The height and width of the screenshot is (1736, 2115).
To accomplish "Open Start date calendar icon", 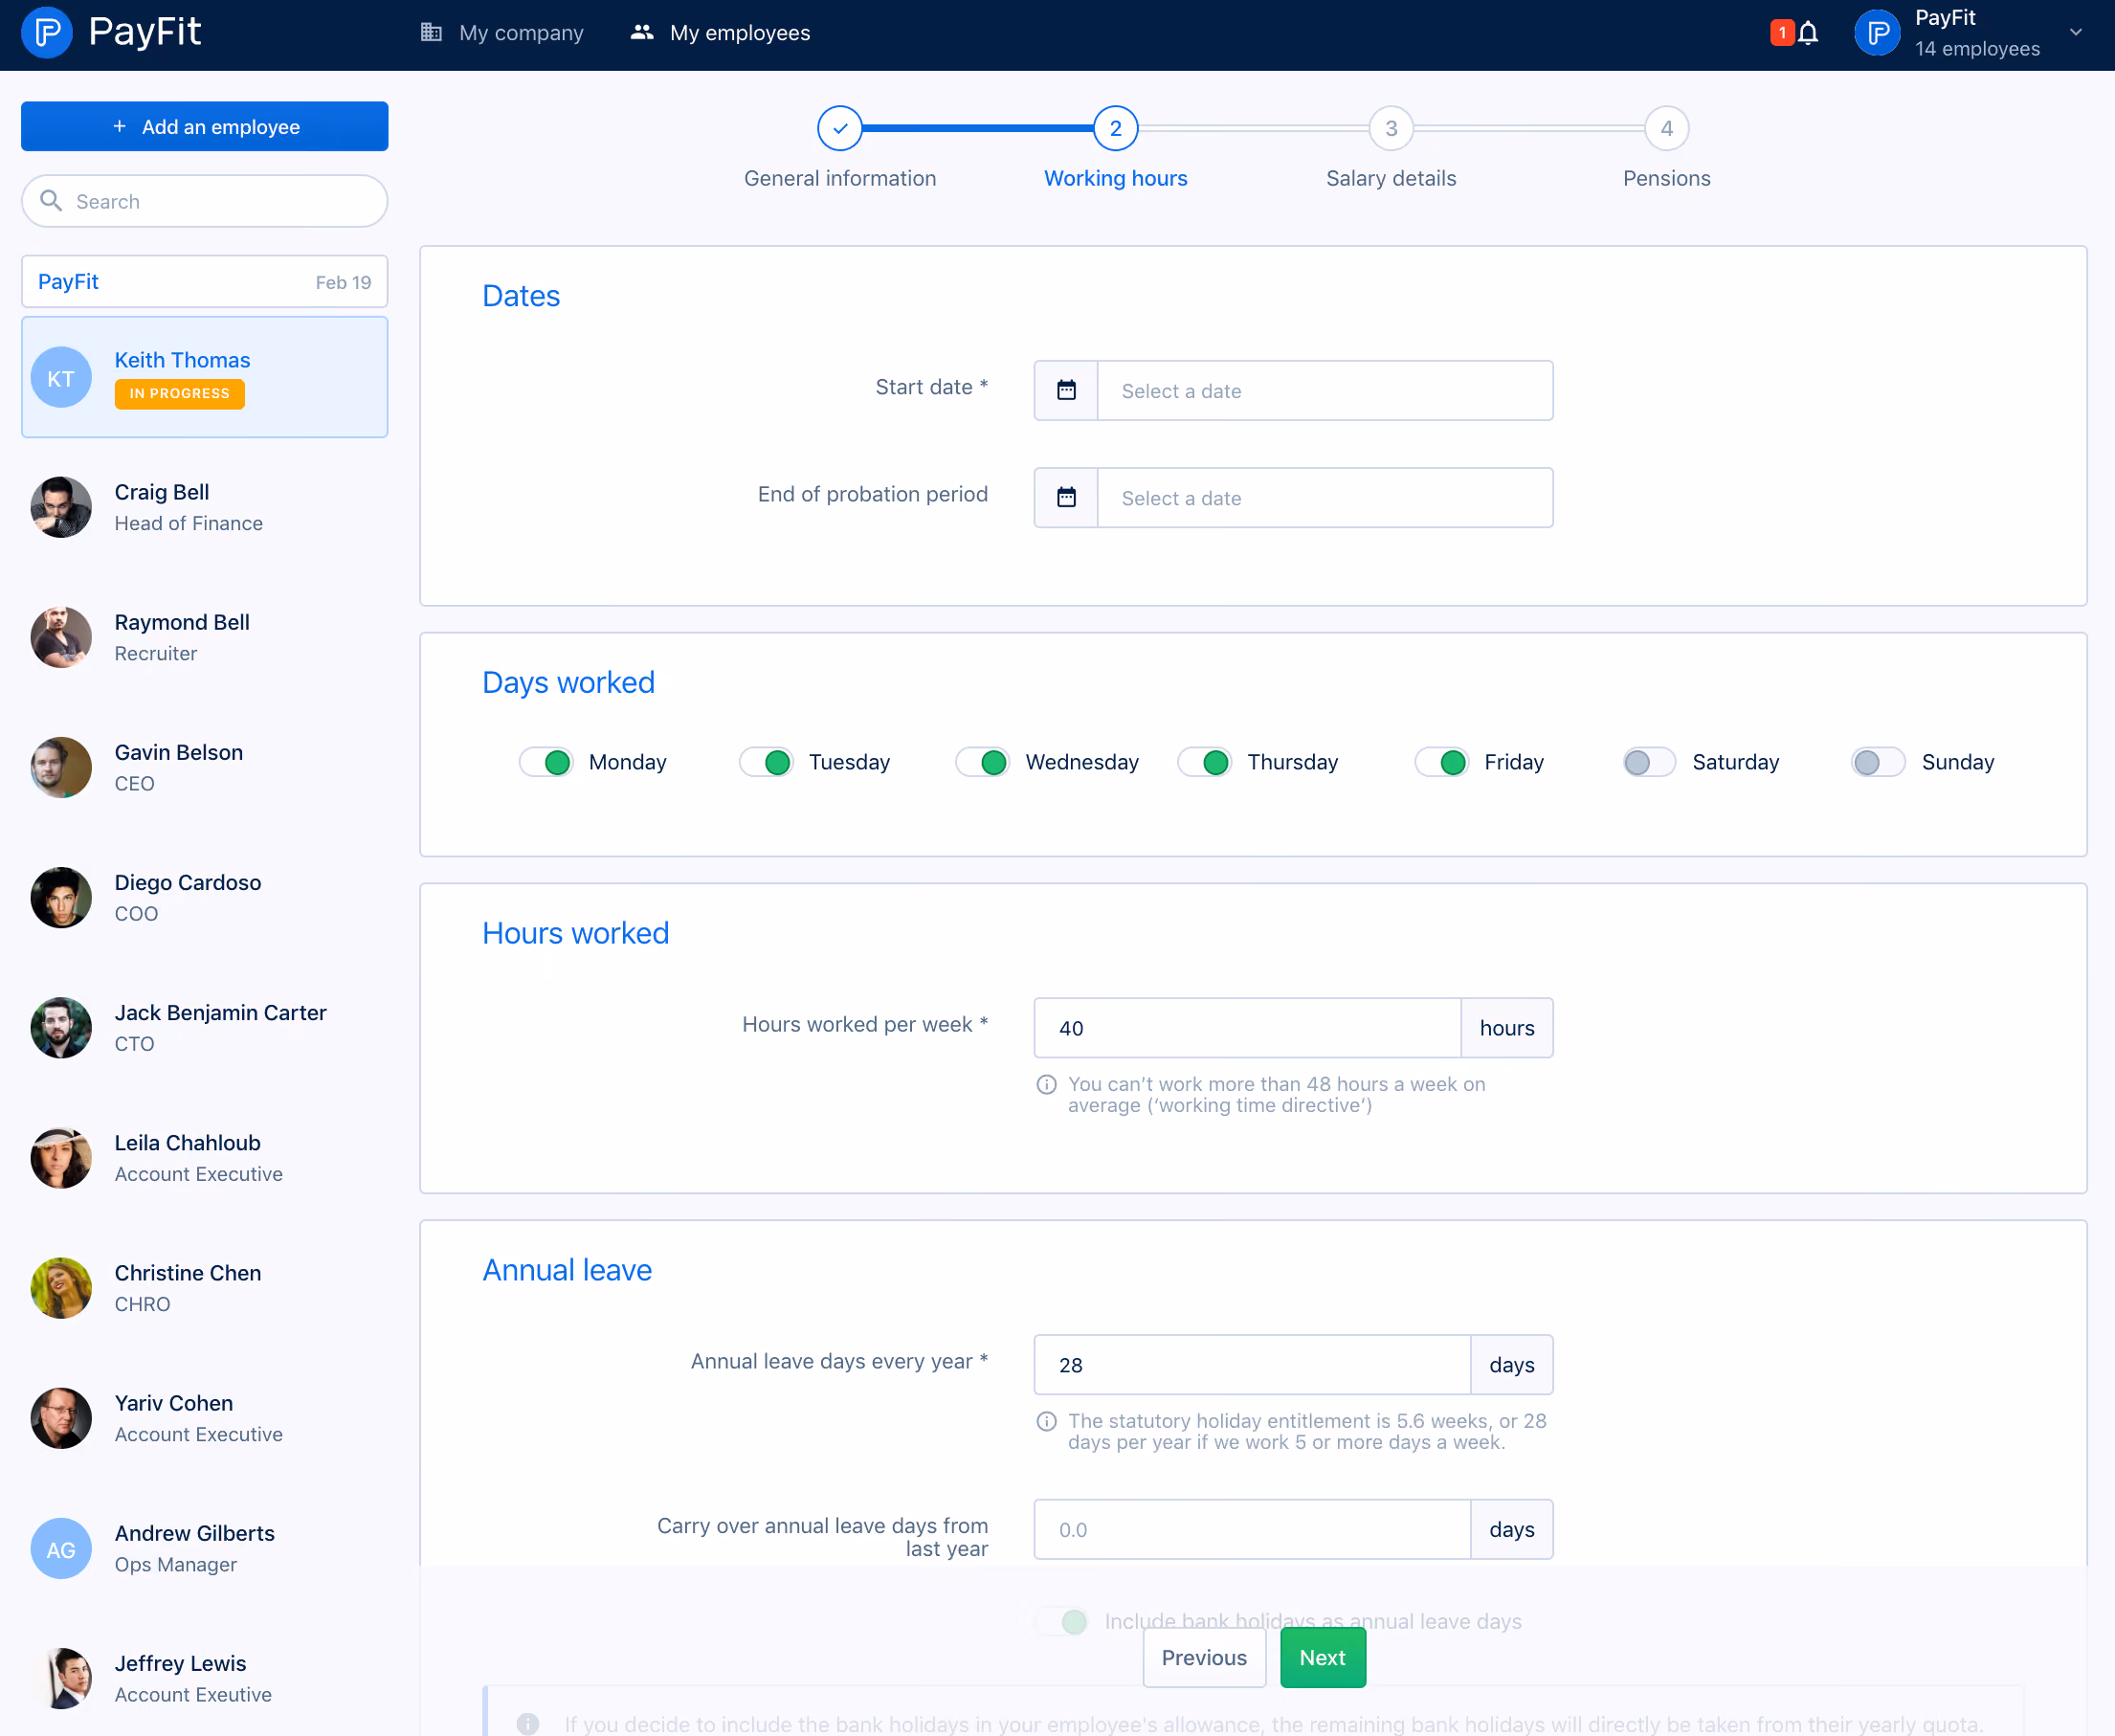I will point(1066,390).
